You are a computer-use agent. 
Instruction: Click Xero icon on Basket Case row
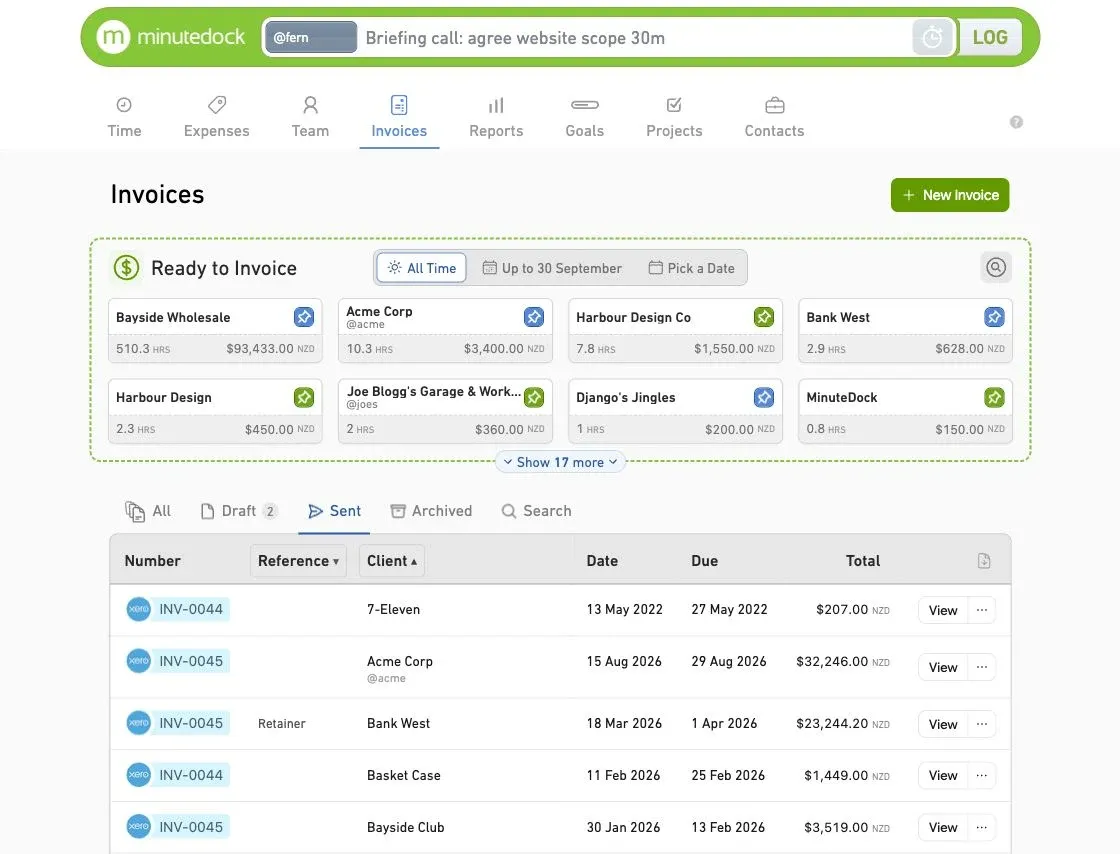tap(139, 775)
